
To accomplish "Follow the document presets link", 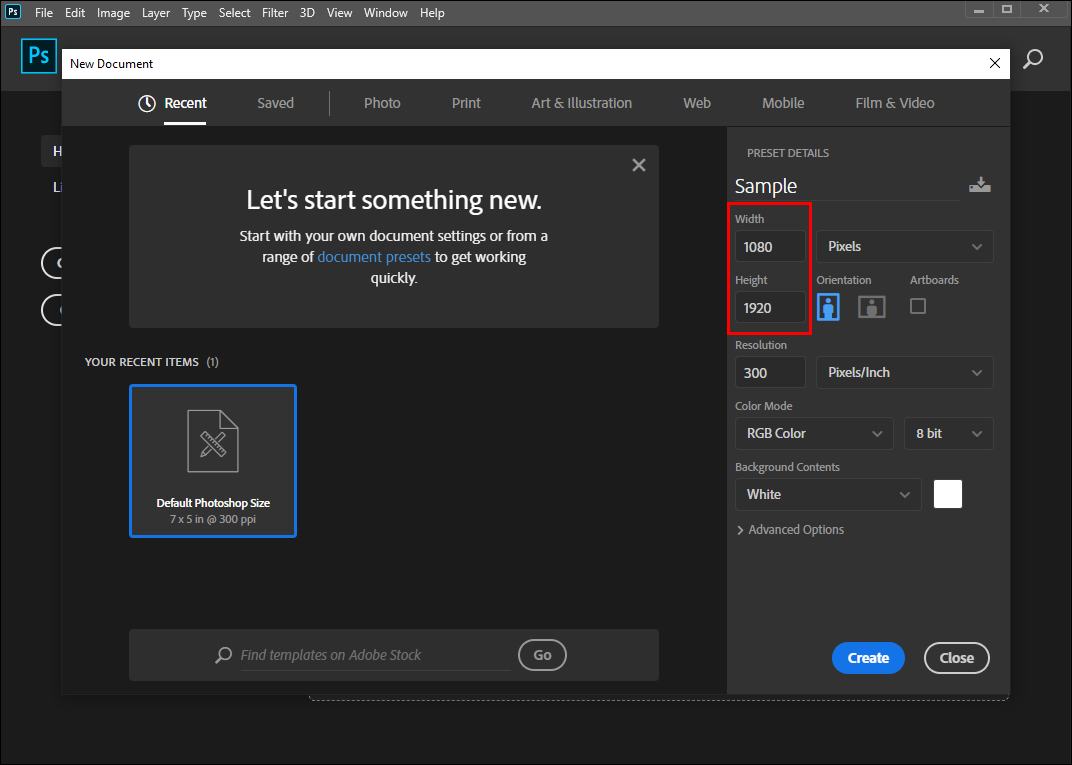I will (374, 257).
